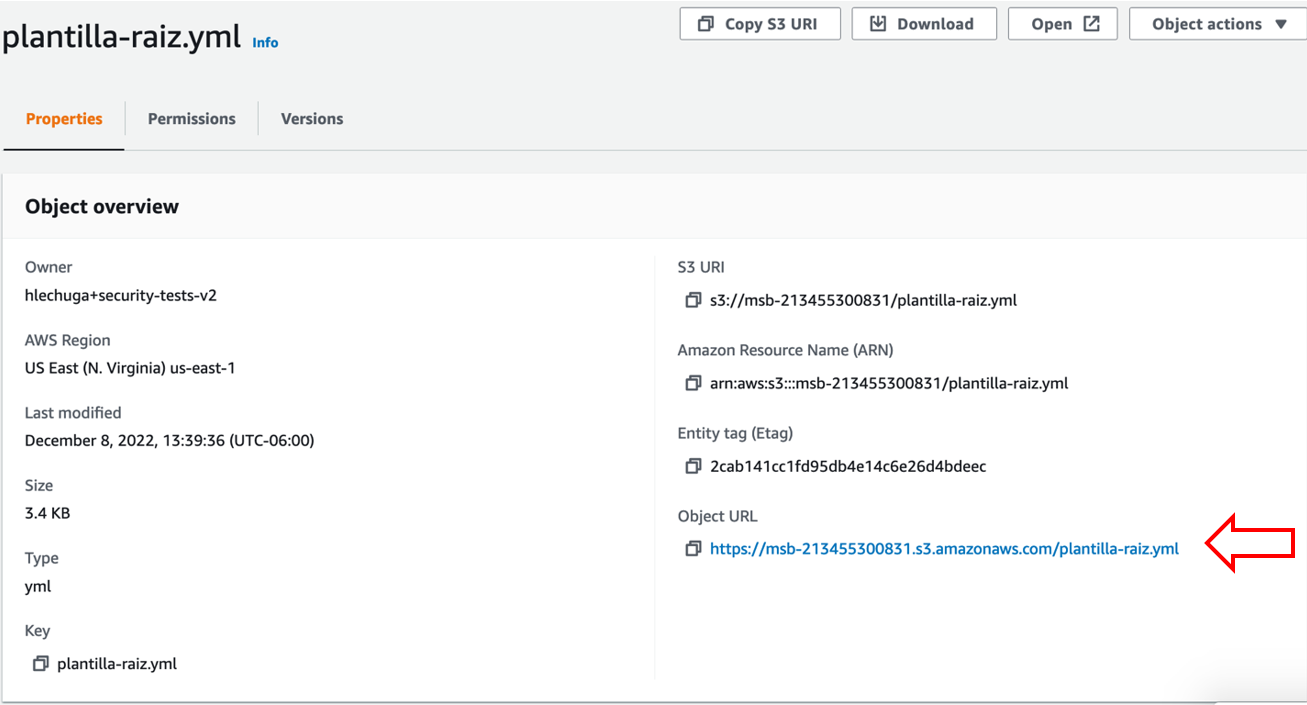Copy the Key plantilla-raiz.yml icon
The width and height of the screenshot is (1307, 705).
coord(40,663)
